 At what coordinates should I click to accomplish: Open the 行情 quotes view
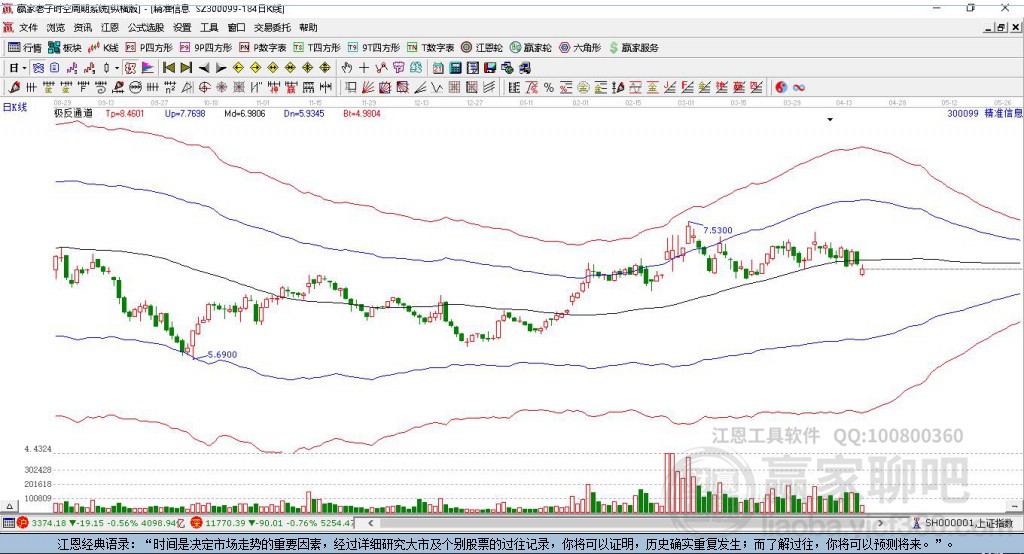coord(25,48)
